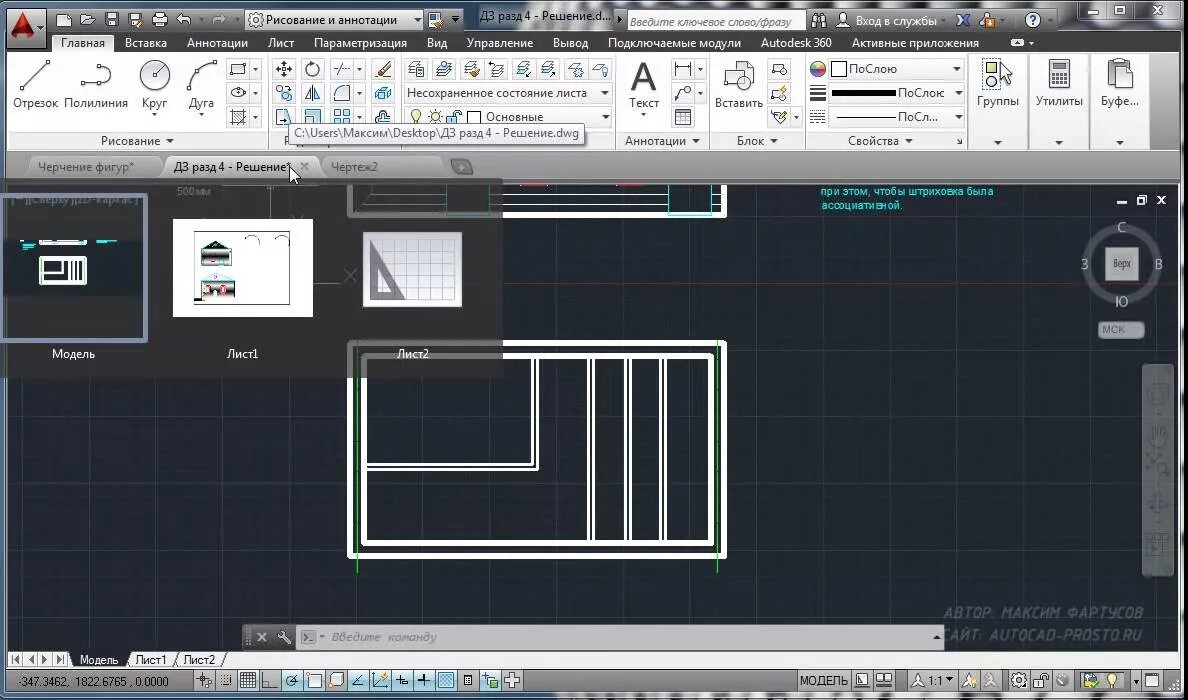
Task: Toggle transparency display in status bar
Action: click(446, 680)
